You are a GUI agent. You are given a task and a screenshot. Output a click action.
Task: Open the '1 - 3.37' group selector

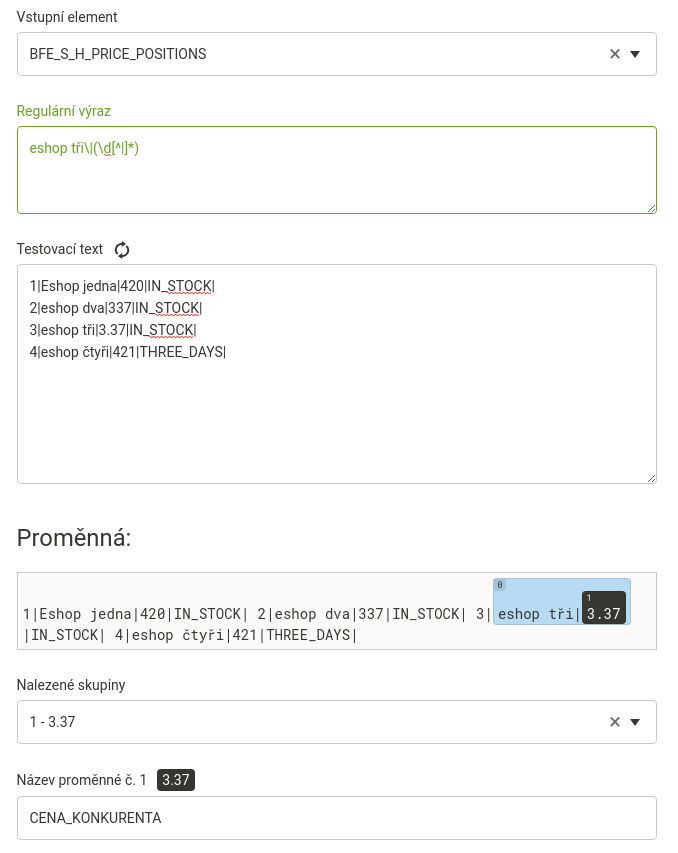(337, 722)
